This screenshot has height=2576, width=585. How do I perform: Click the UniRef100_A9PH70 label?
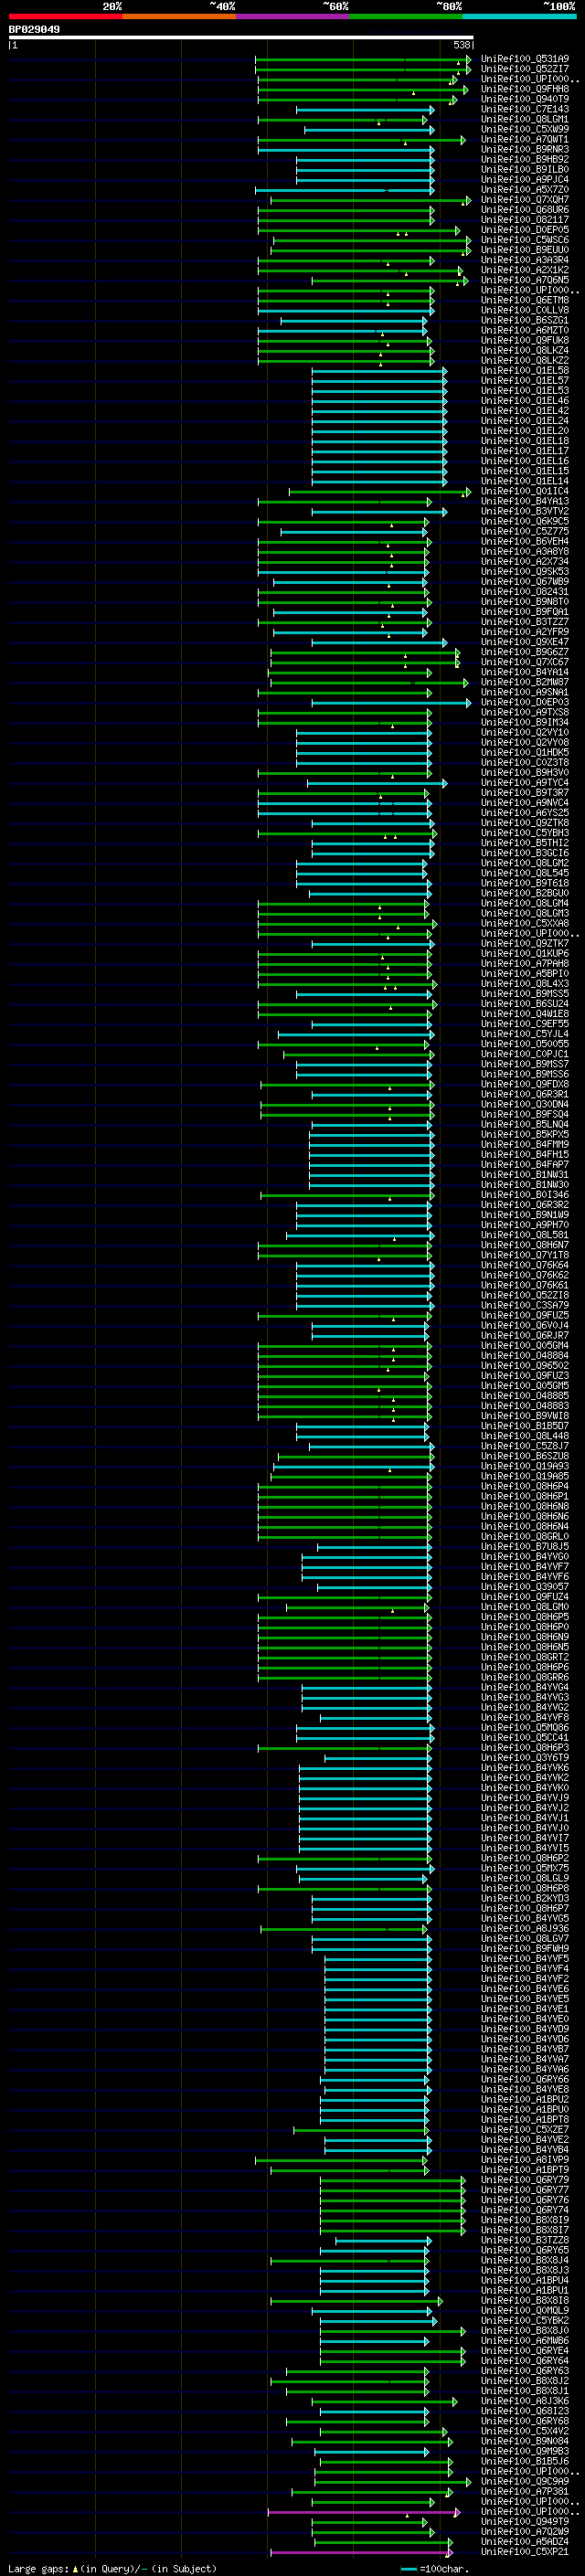[x=525, y=1224]
